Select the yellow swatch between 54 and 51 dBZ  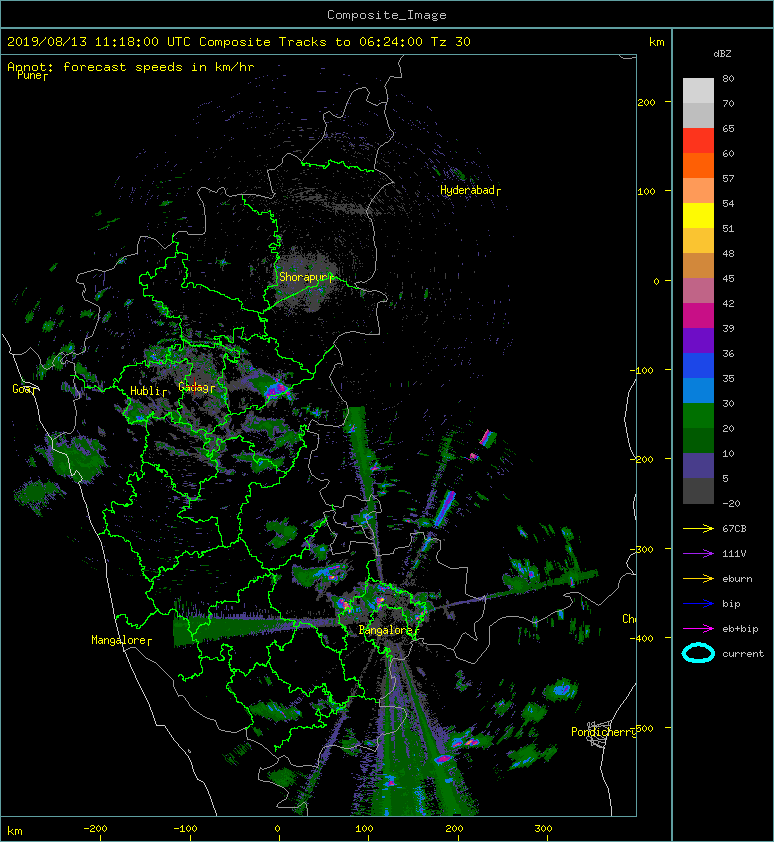coord(698,216)
